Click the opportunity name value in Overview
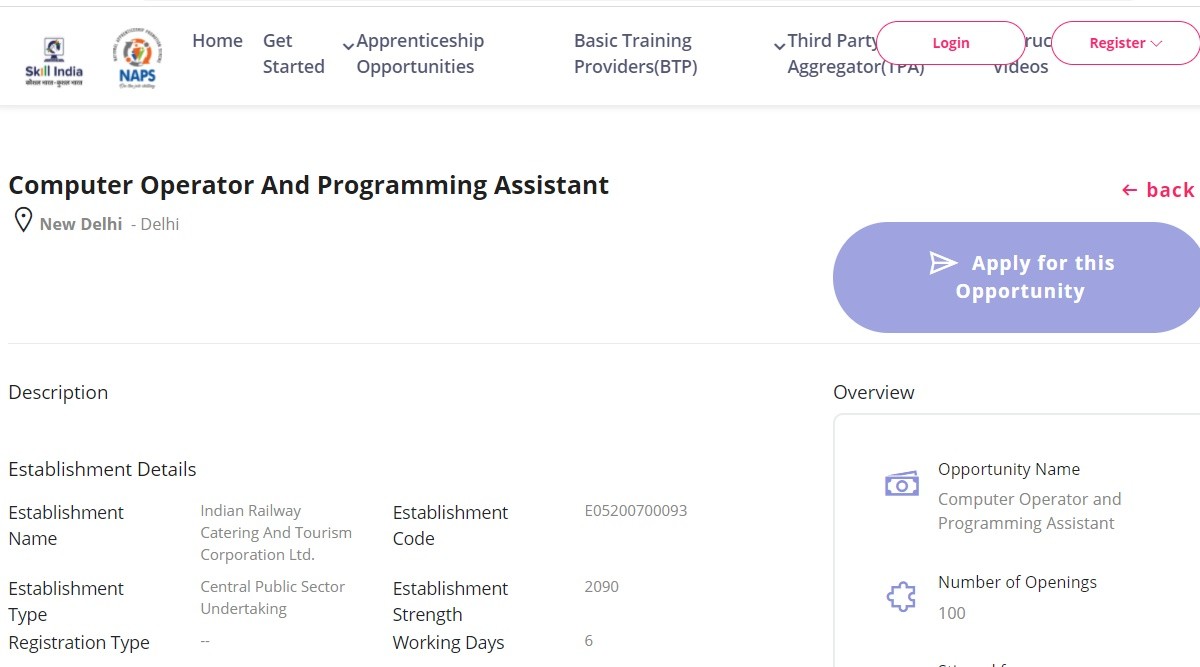This screenshot has height=667, width=1200. 1029,511
